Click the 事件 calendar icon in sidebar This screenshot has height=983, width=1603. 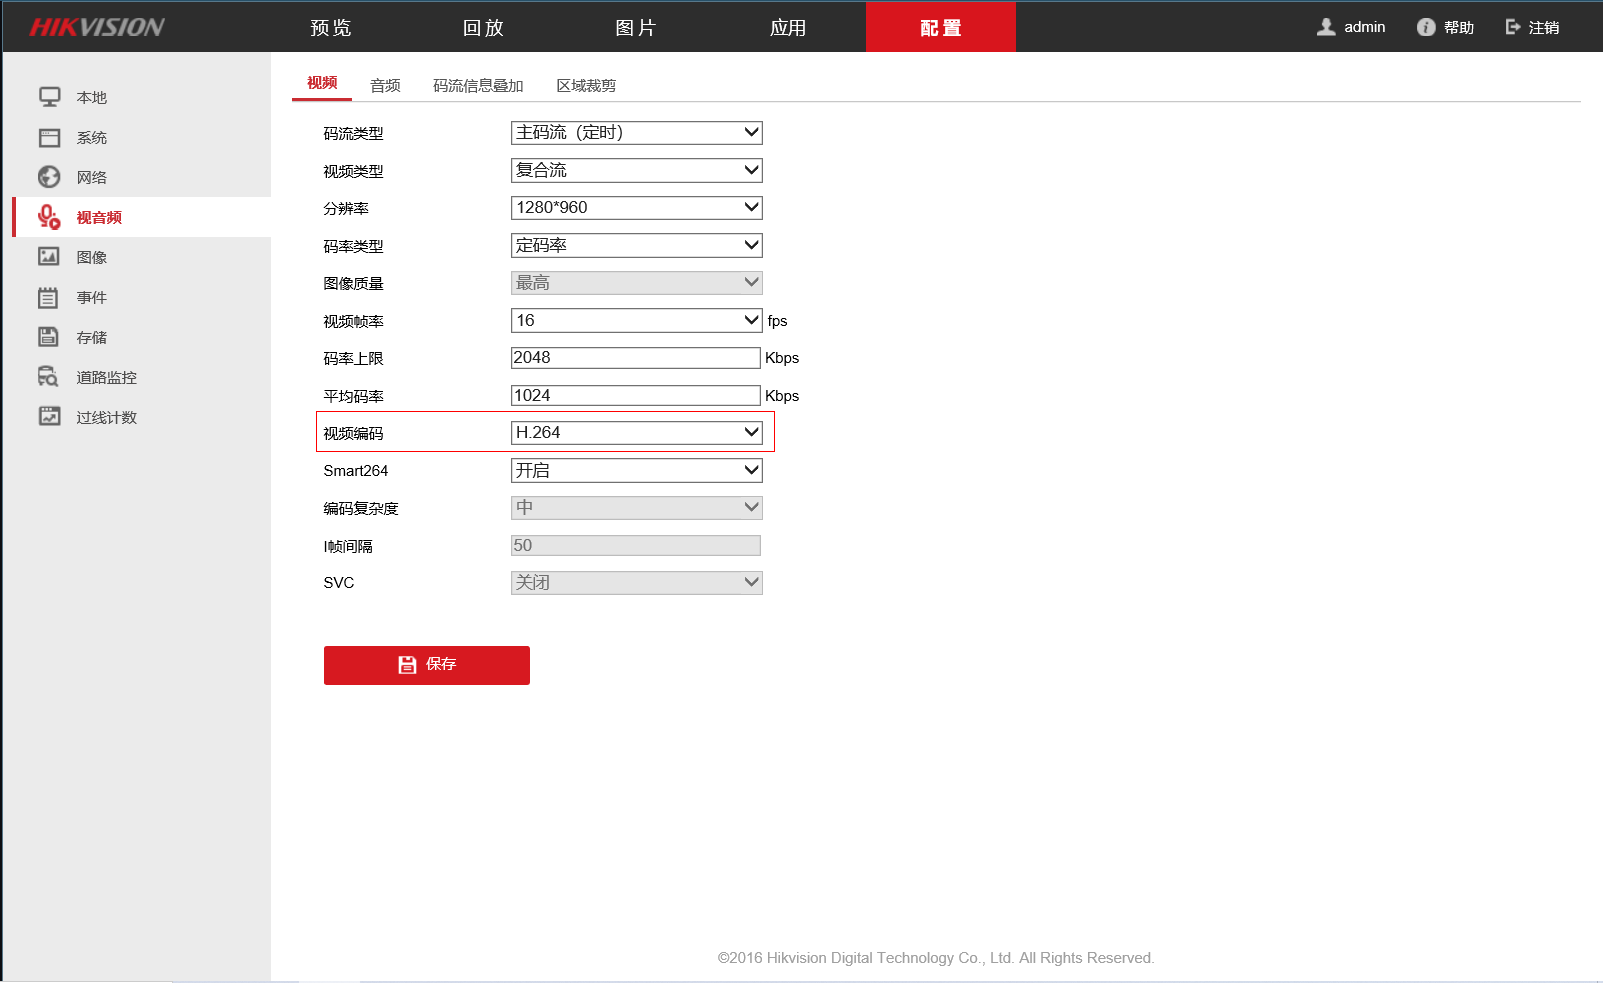49,297
